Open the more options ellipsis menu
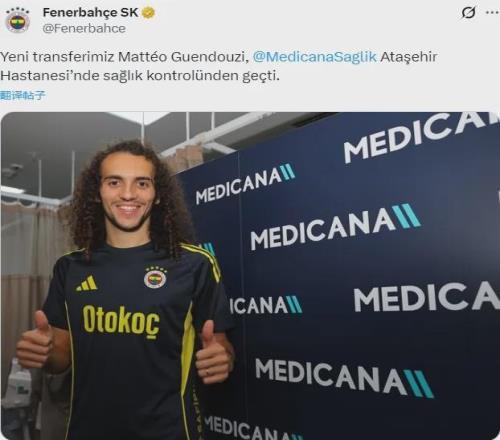 tap(493, 13)
